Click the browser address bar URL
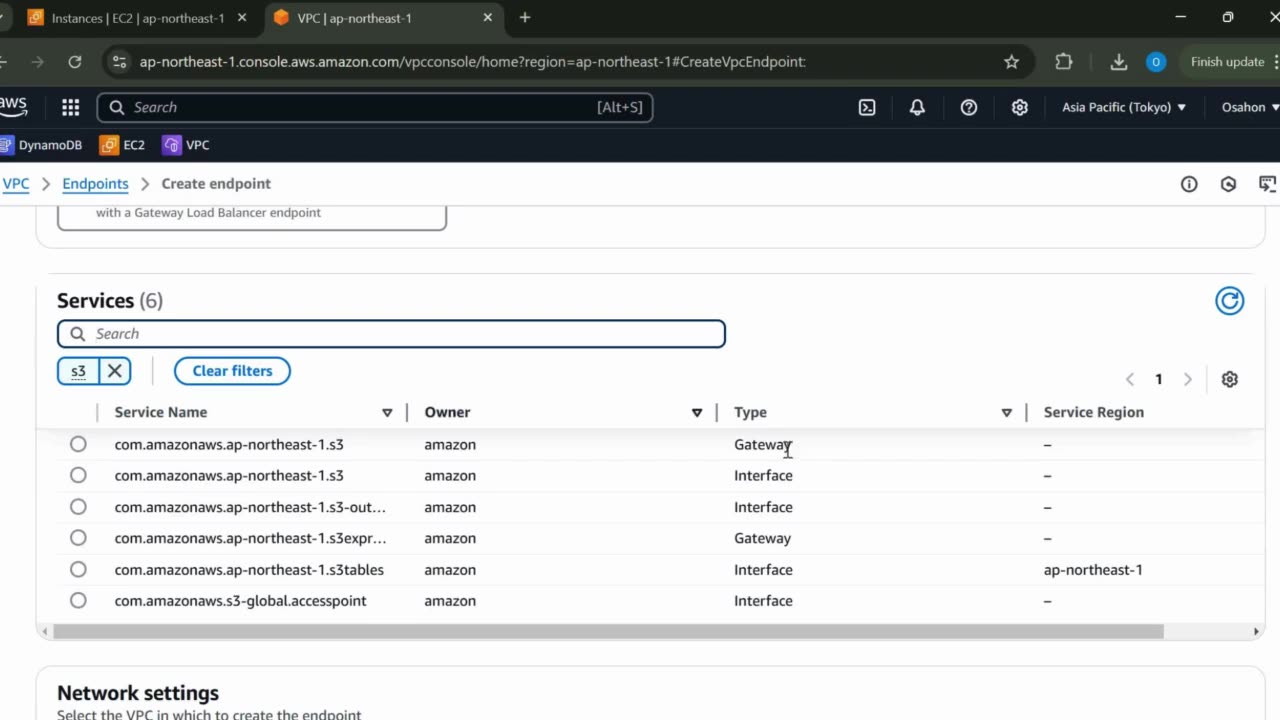This screenshot has height=720, width=1280. (472, 62)
